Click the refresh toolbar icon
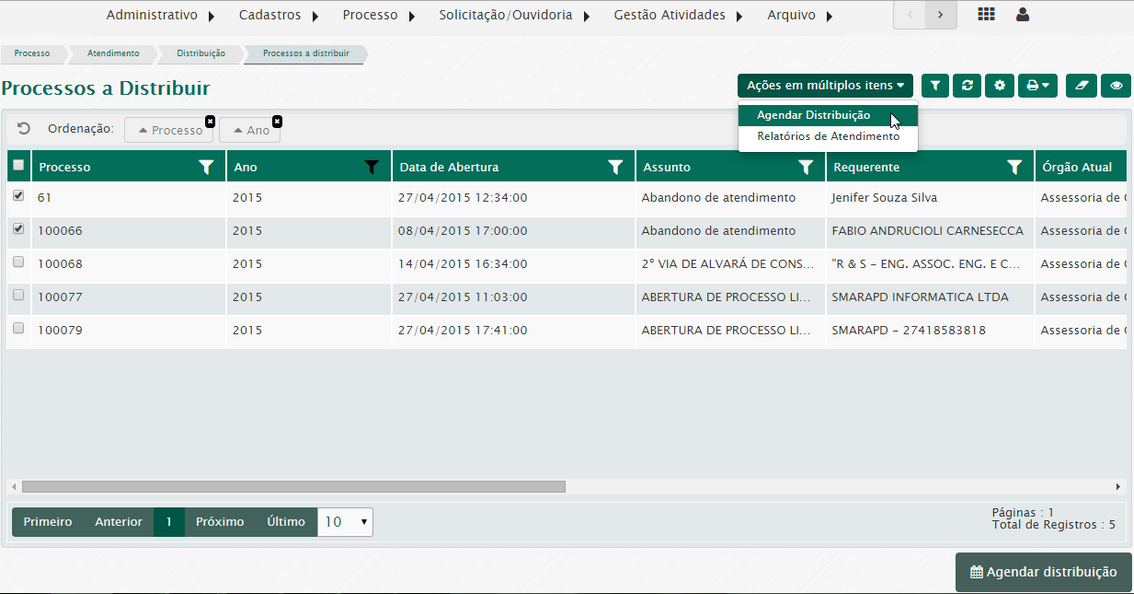Viewport: 1134px width, 594px height. pyautogui.click(x=967, y=86)
